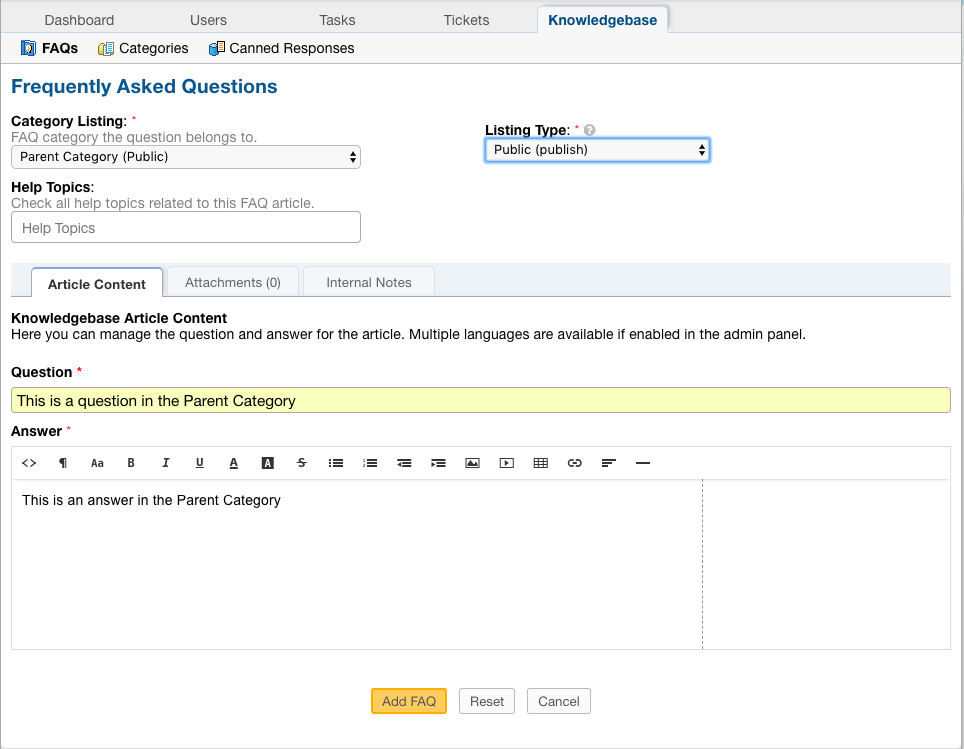This screenshot has width=964, height=749.
Task: Open the Category Listing dropdown
Action: pos(185,157)
